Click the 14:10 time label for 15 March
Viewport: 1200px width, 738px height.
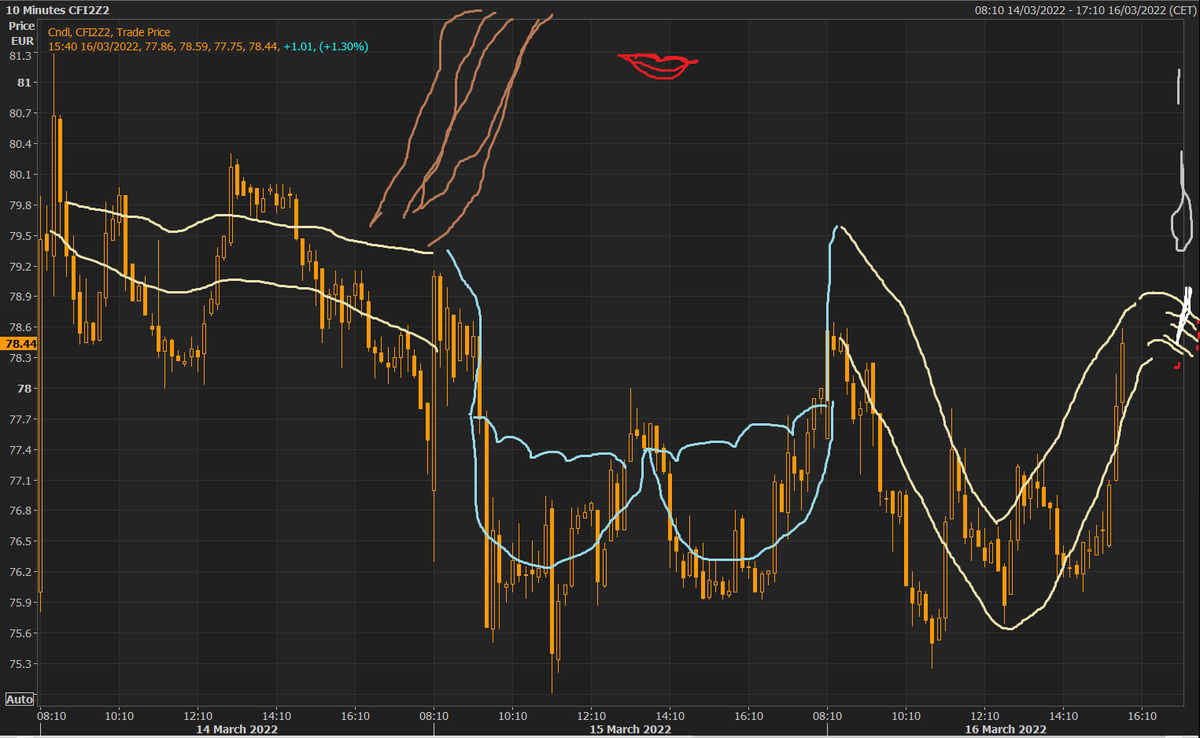coord(671,716)
